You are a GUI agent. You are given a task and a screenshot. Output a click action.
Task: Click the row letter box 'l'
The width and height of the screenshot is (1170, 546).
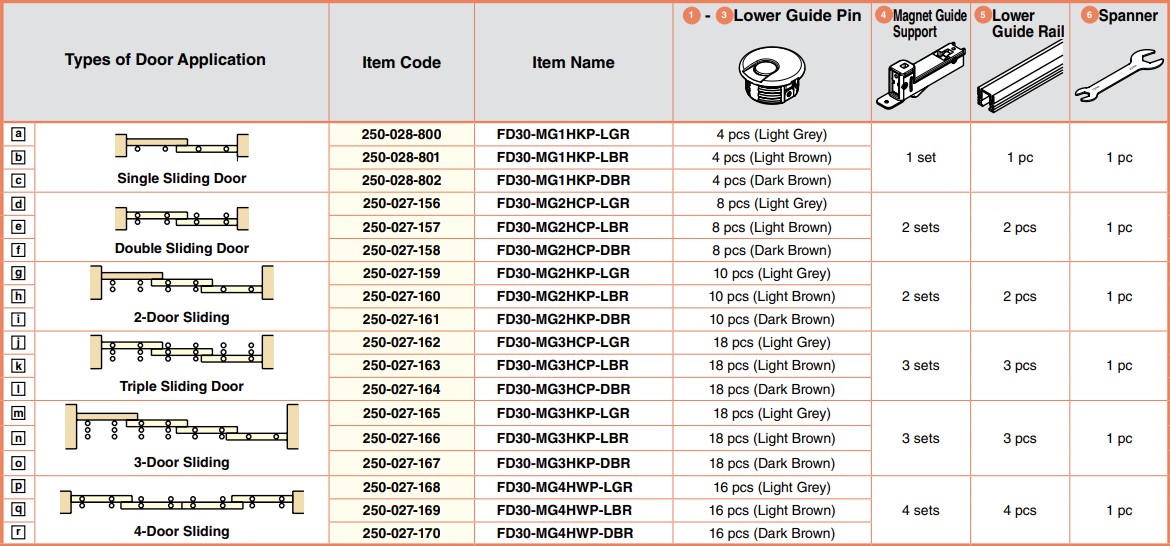click(19, 389)
